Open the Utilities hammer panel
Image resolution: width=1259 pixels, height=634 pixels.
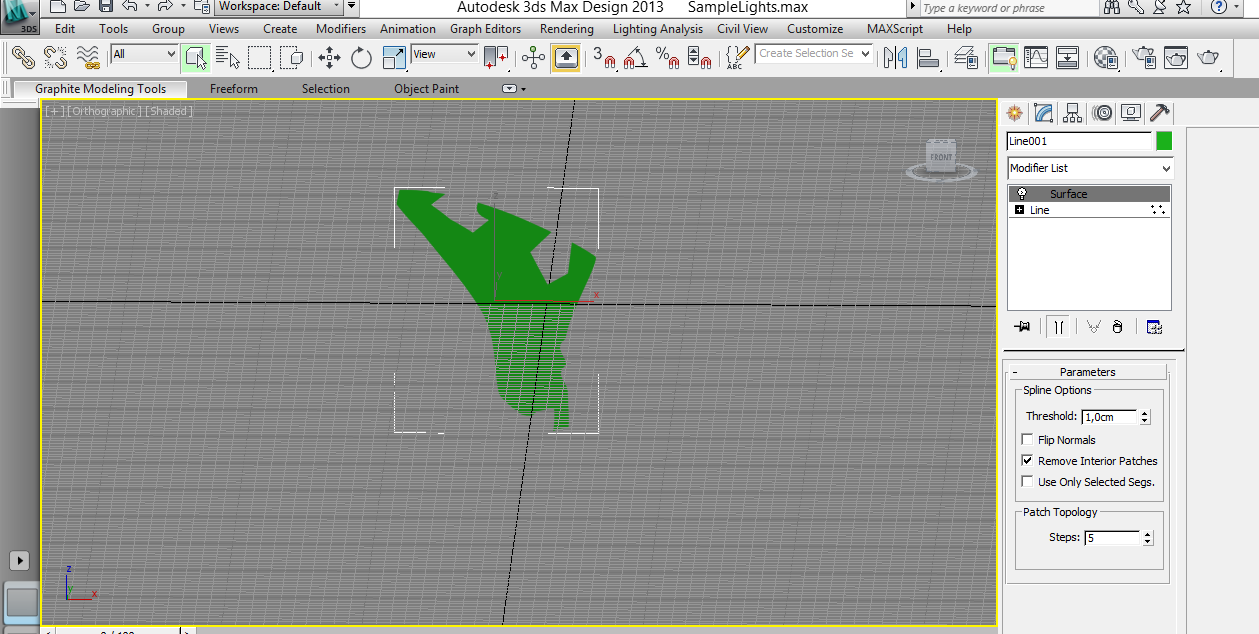coord(1160,113)
